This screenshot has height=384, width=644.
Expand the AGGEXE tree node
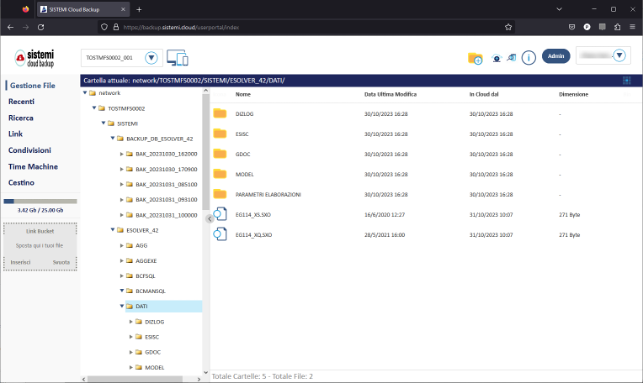(x=122, y=261)
